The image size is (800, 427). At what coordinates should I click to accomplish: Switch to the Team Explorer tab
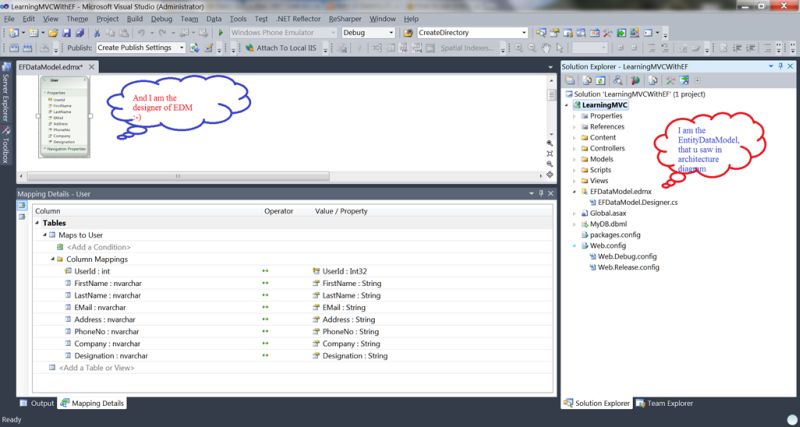664,403
